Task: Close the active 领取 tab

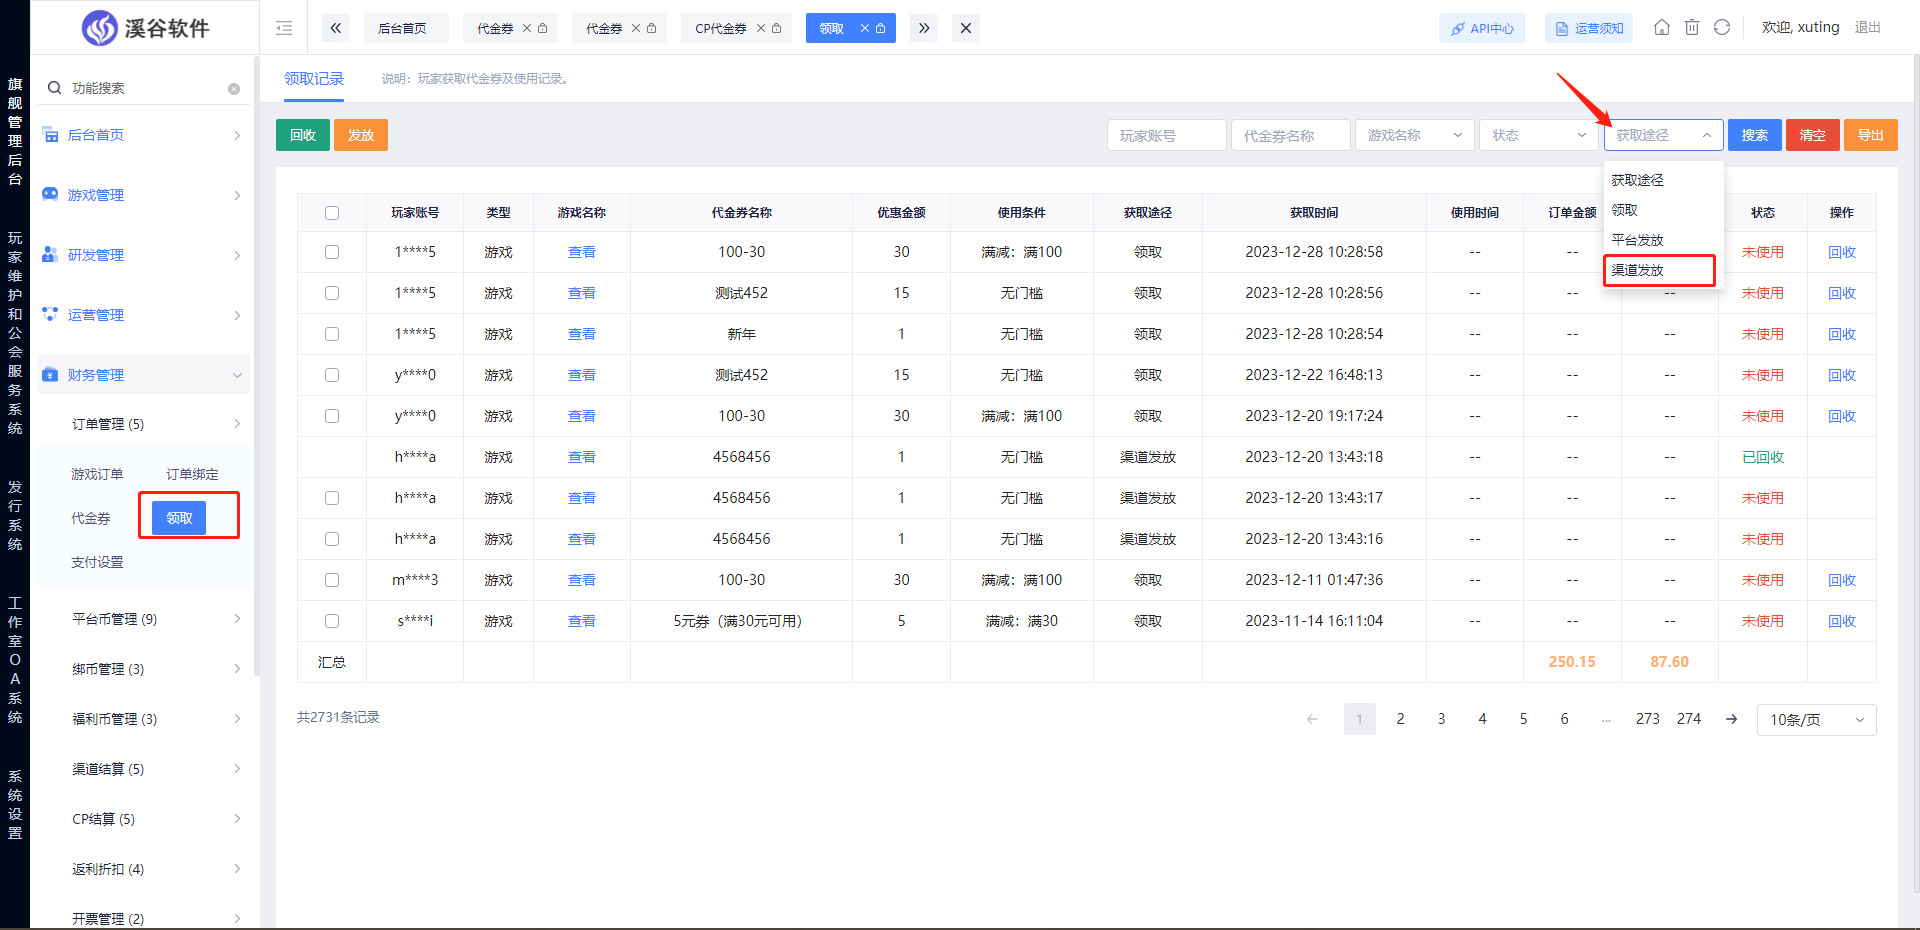Action: coord(865,28)
